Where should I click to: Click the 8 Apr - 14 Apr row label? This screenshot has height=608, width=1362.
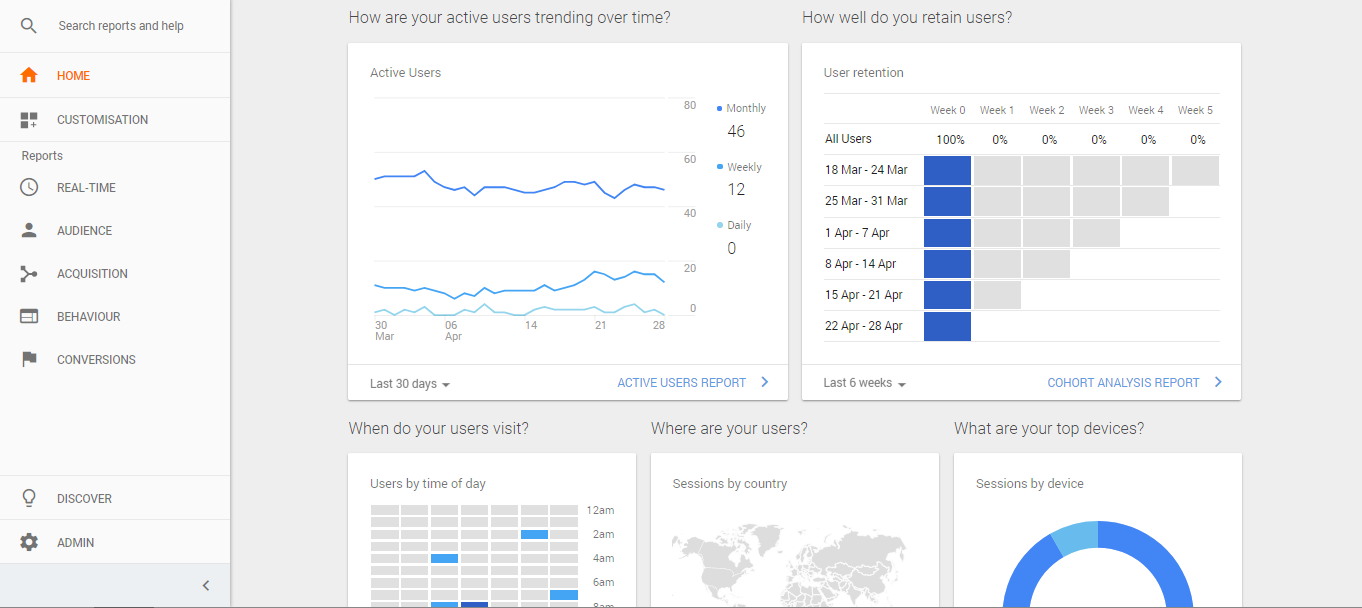(x=860, y=264)
